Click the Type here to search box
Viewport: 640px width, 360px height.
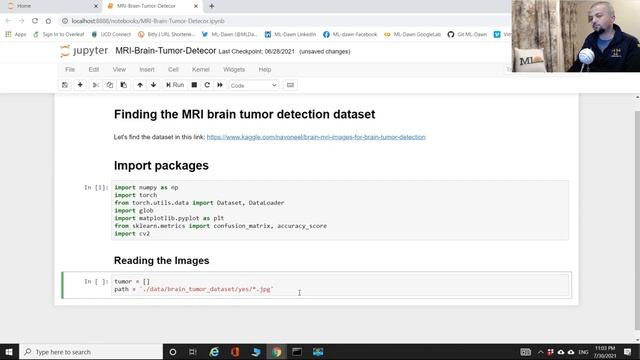[91, 351]
